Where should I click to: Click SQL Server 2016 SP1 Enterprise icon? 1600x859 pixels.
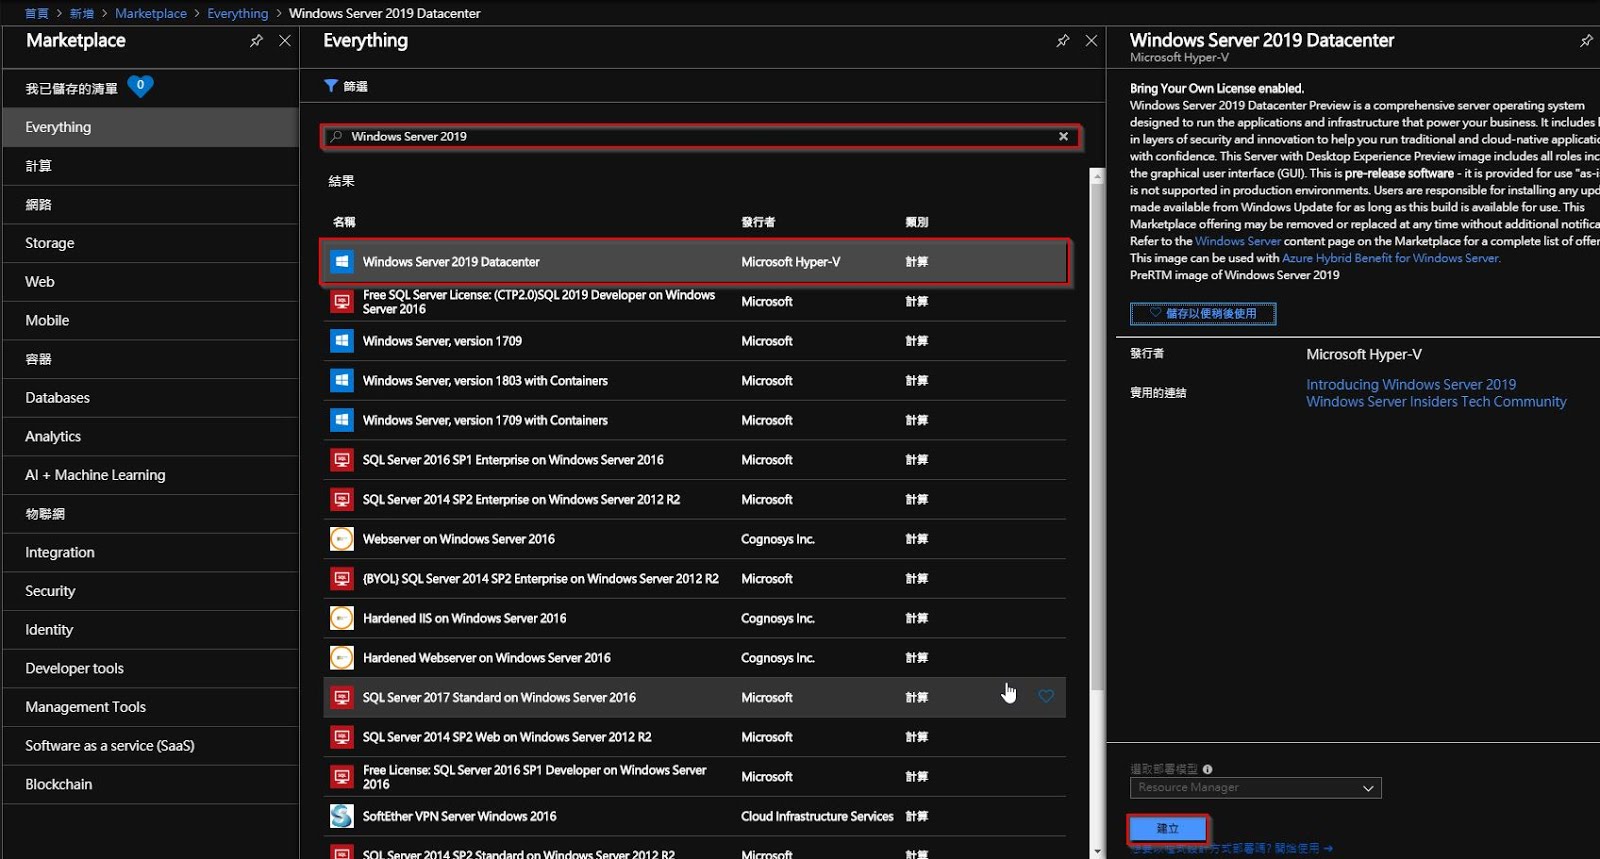(342, 460)
